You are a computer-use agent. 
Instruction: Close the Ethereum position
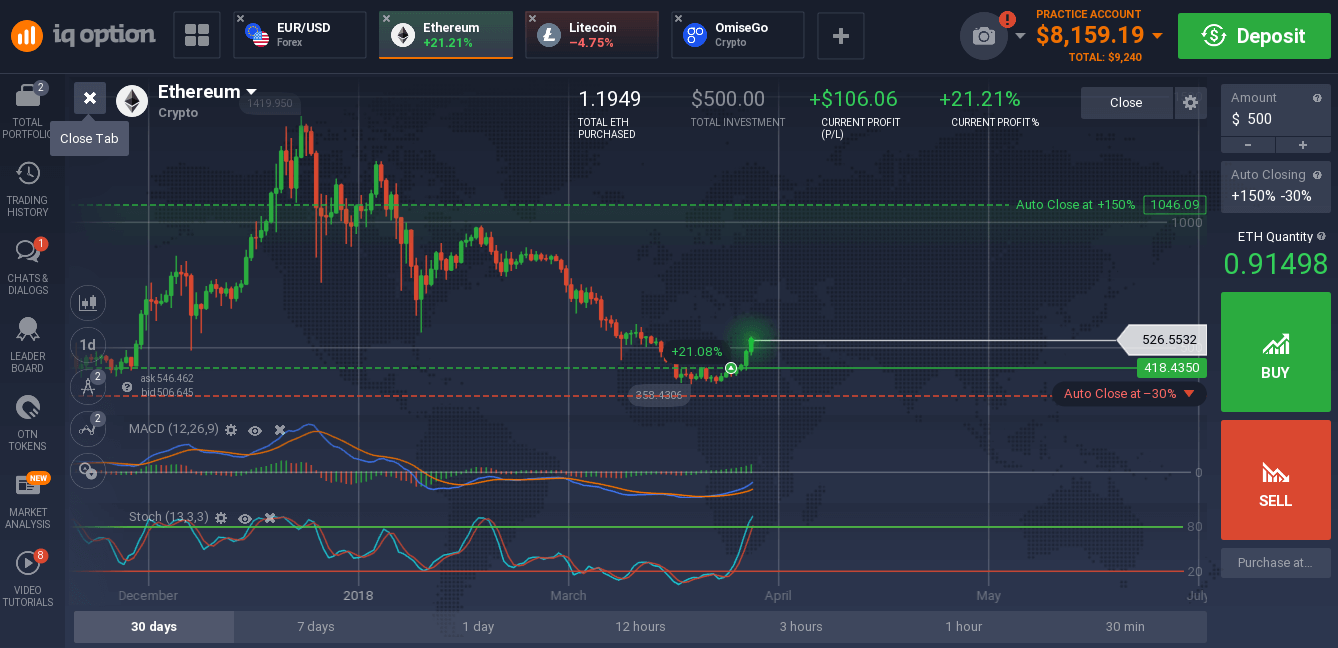[1126, 102]
